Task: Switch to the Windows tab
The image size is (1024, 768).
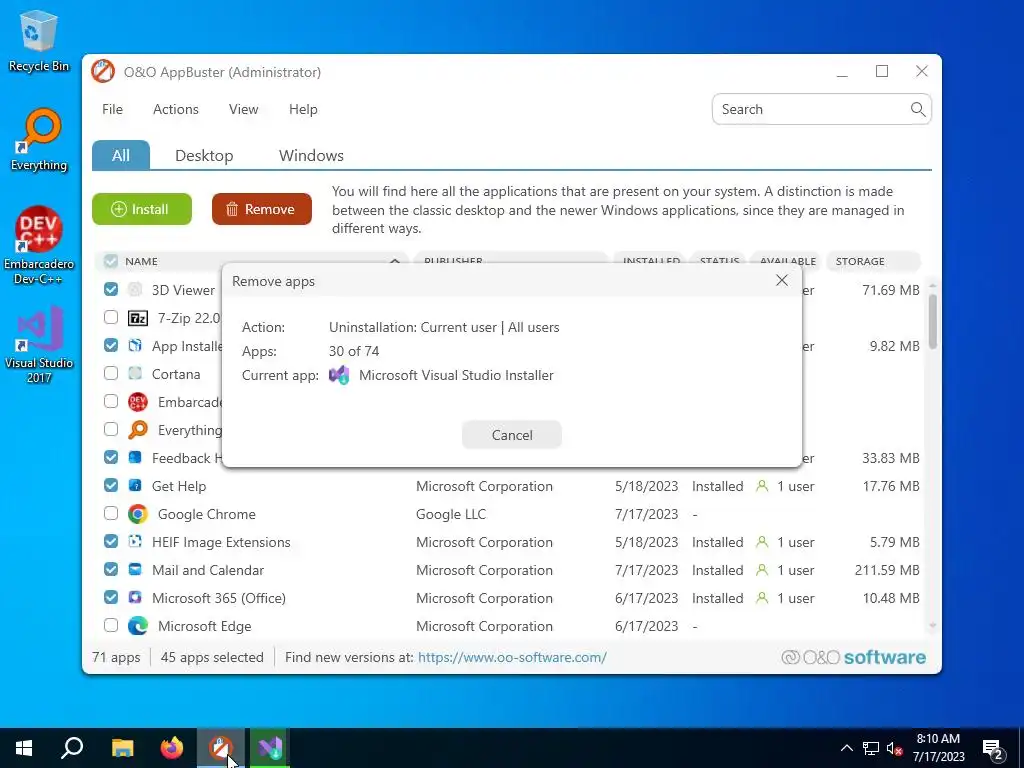Action: coord(311,155)
